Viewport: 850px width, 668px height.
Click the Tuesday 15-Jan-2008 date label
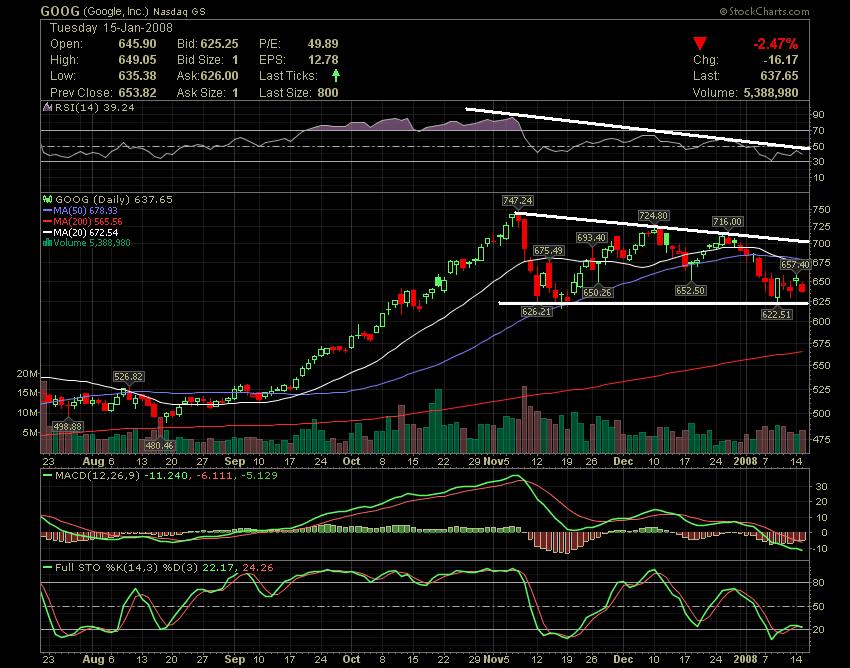[x=111, y=28]
